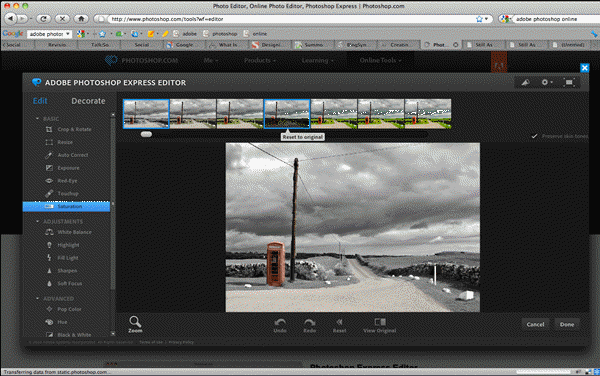
Task: Stop page loading with the X button
Action: (x=62, y=18)
